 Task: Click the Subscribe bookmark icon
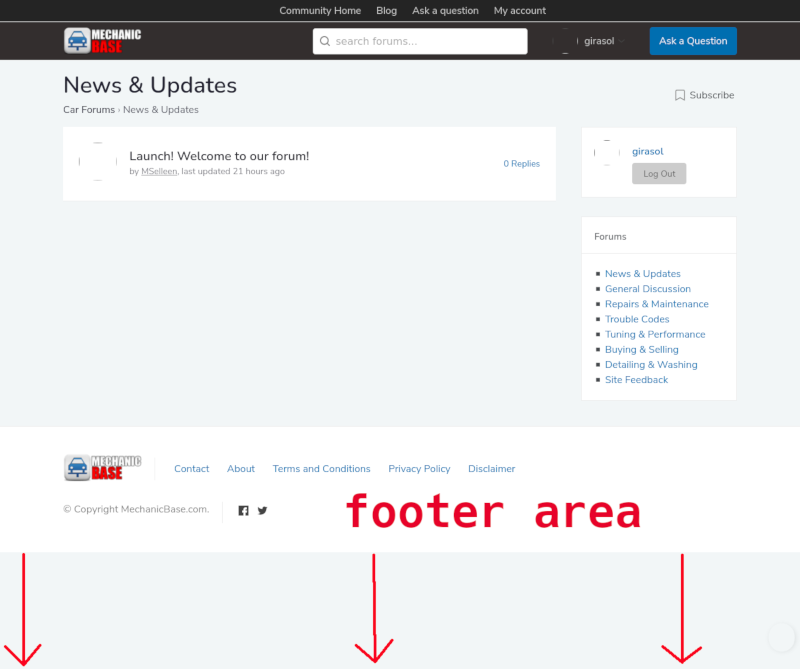pos(680,95)
